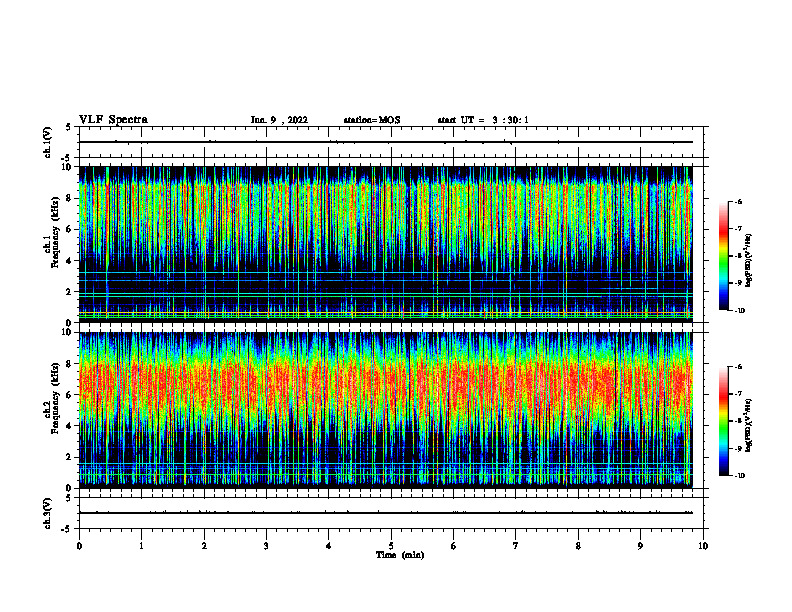This screenshot has width=792, height=612.
Task: Click the '5' tick on ch.1(V) axis
Action: point(68,127)
